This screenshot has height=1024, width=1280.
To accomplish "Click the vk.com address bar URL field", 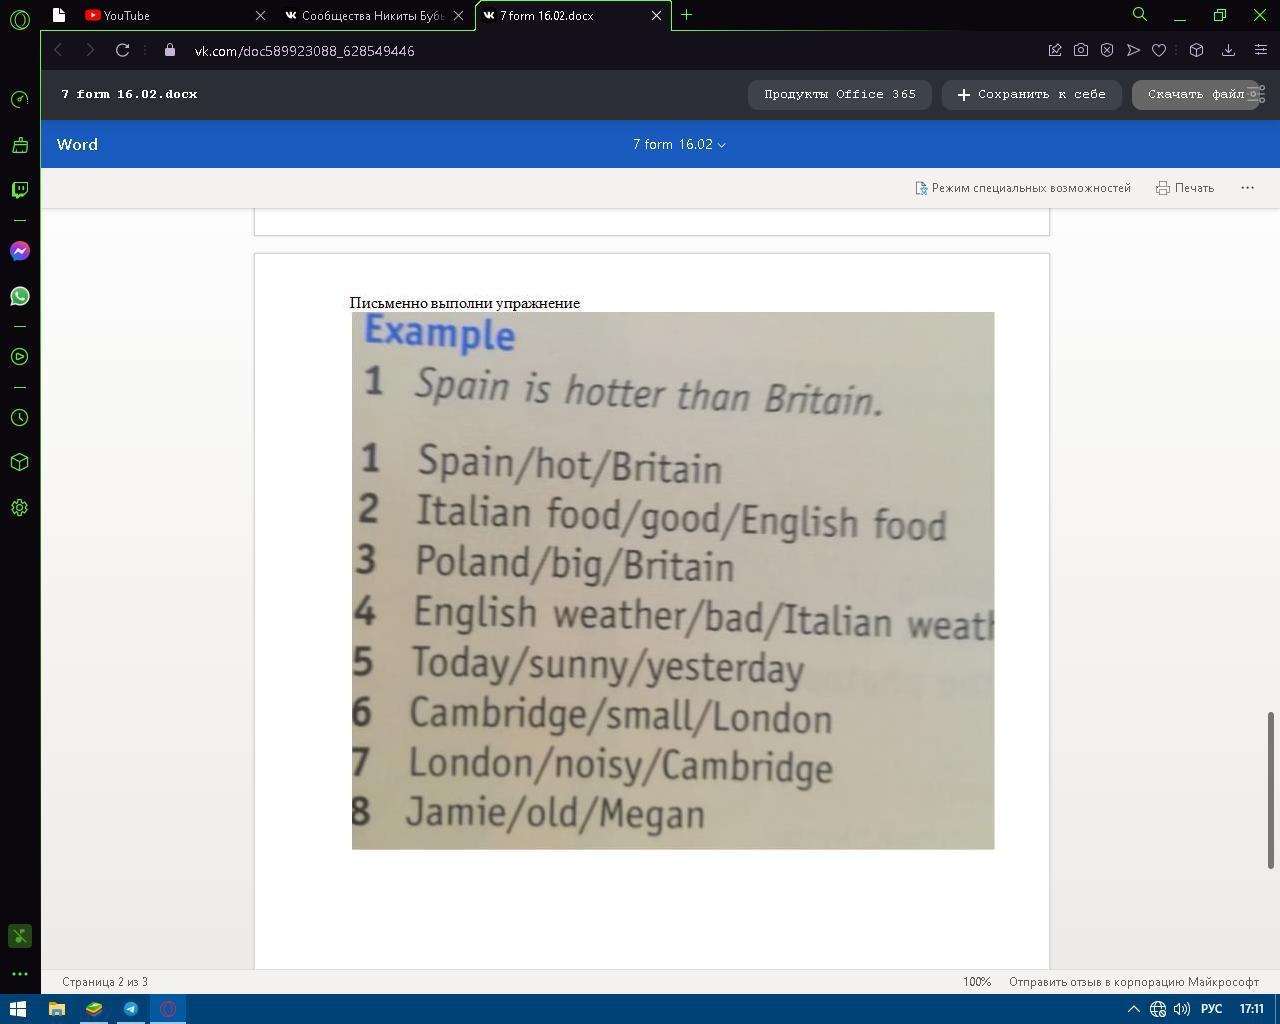I will (x=304, y=50).
